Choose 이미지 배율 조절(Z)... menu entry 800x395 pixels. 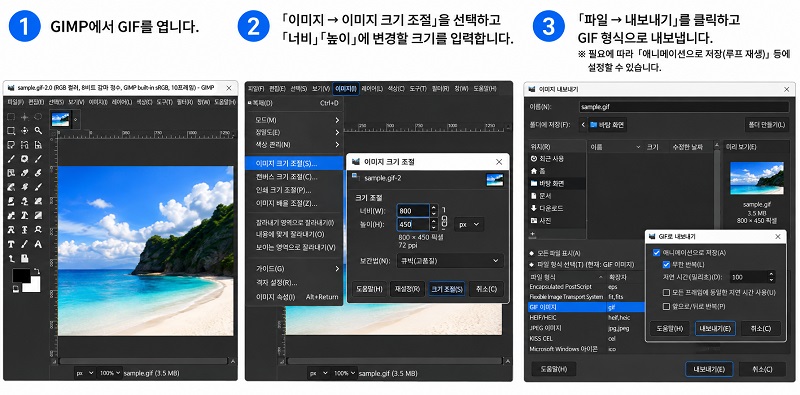294,204
